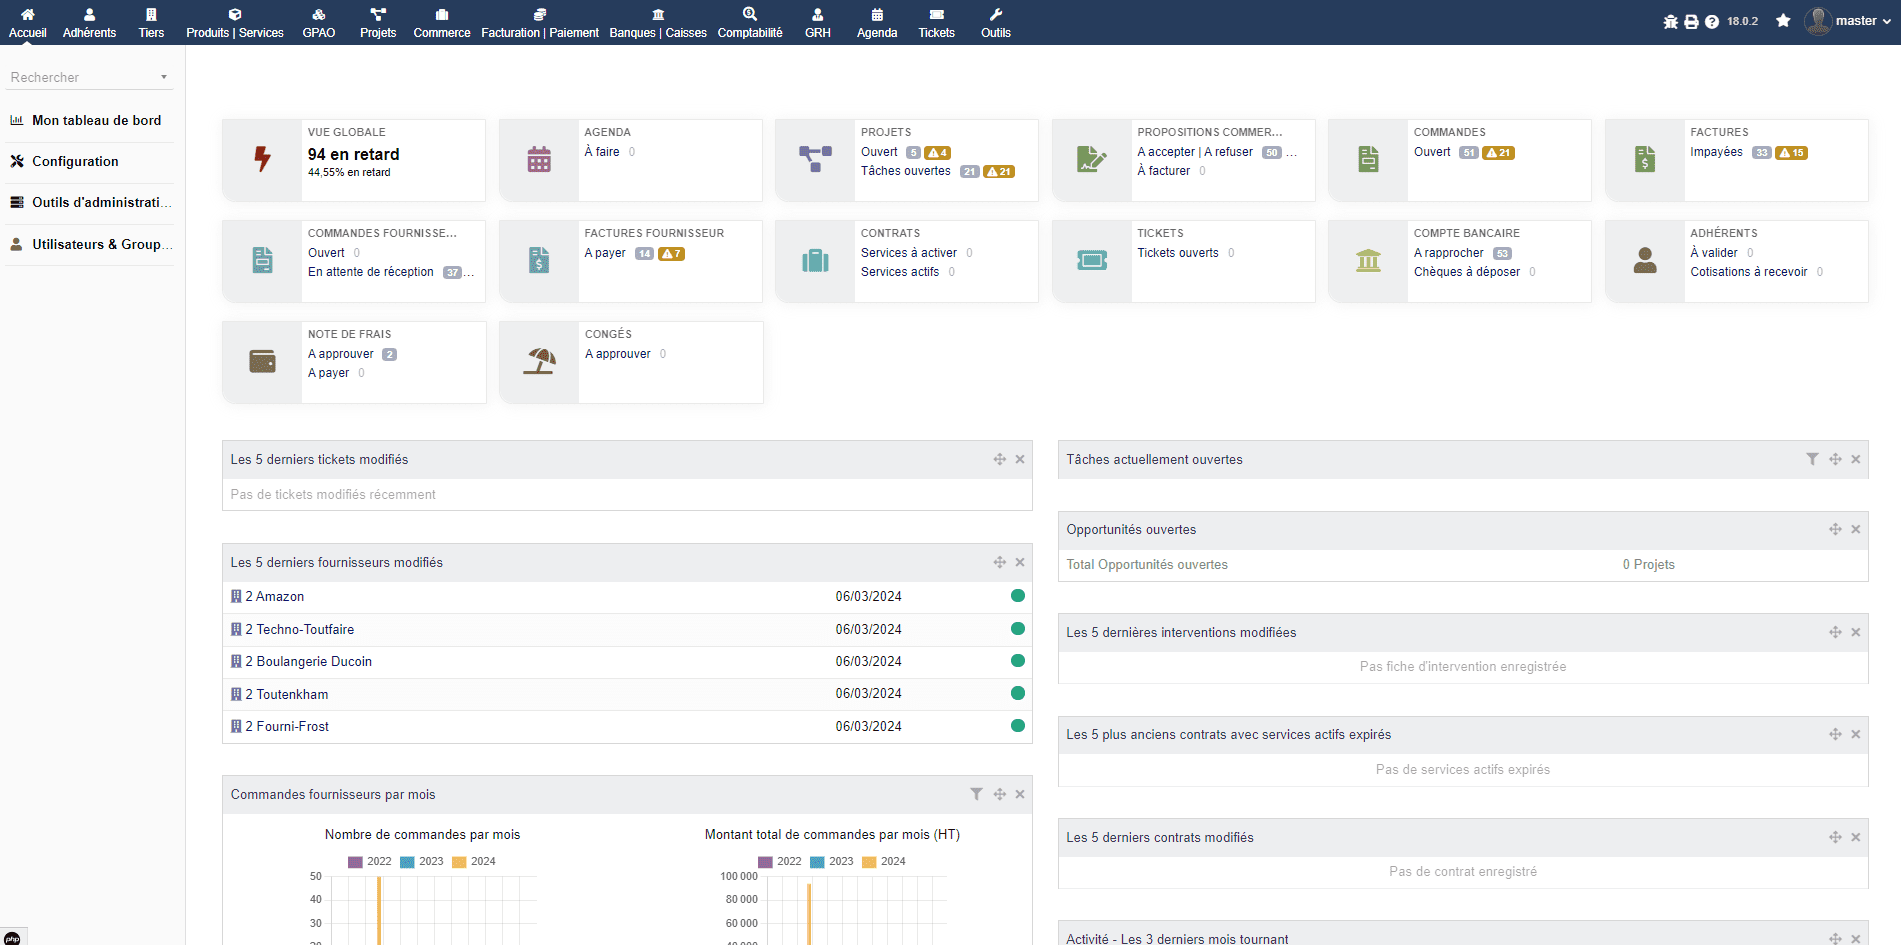Click the Propositions commerciales widget icon
The width and height of the screenshot is (1901, 945).
(x=1091, y=159)
